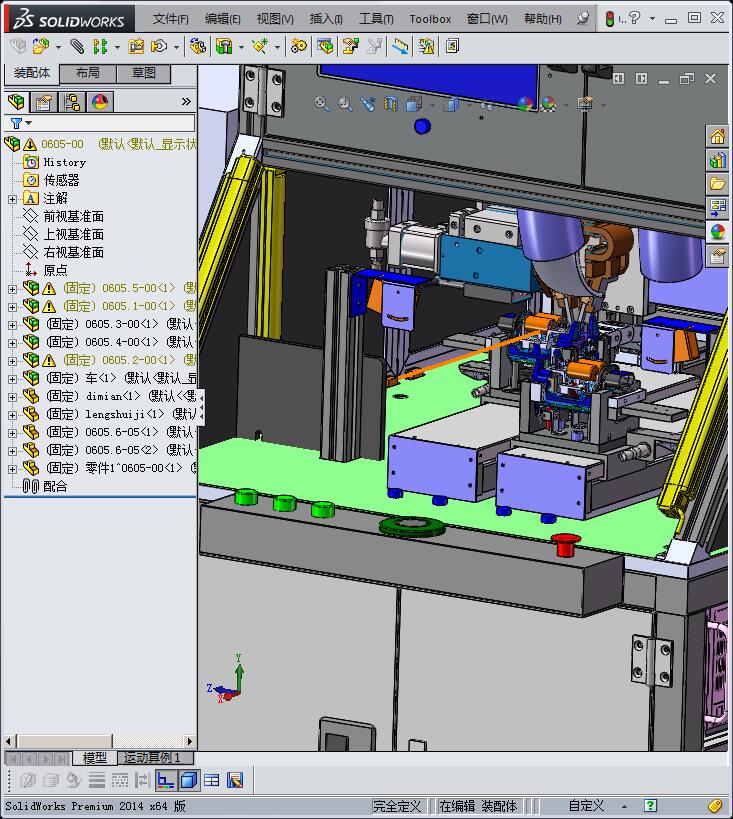Click the Bill of Materials icon
The height and width of the screenshot is (819, 733).
[x=325, y=46]
